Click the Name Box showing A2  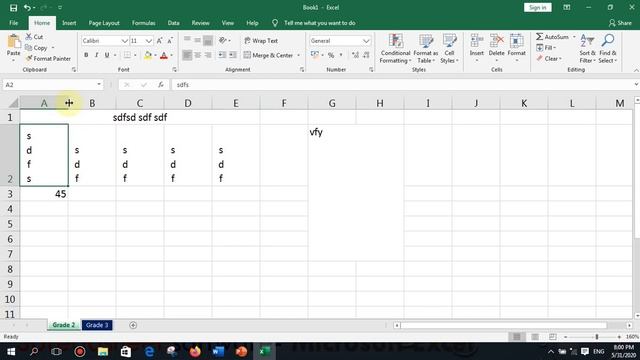tap(53, 84)
